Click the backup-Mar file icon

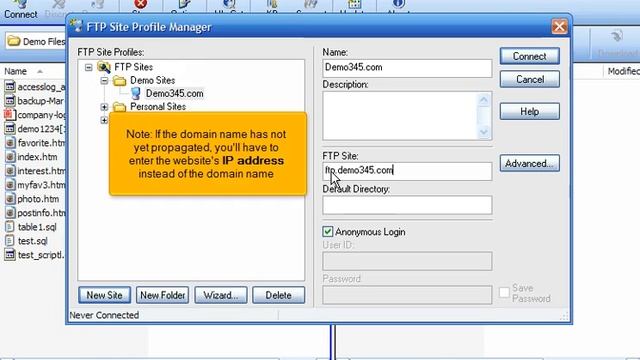point(10,100)
